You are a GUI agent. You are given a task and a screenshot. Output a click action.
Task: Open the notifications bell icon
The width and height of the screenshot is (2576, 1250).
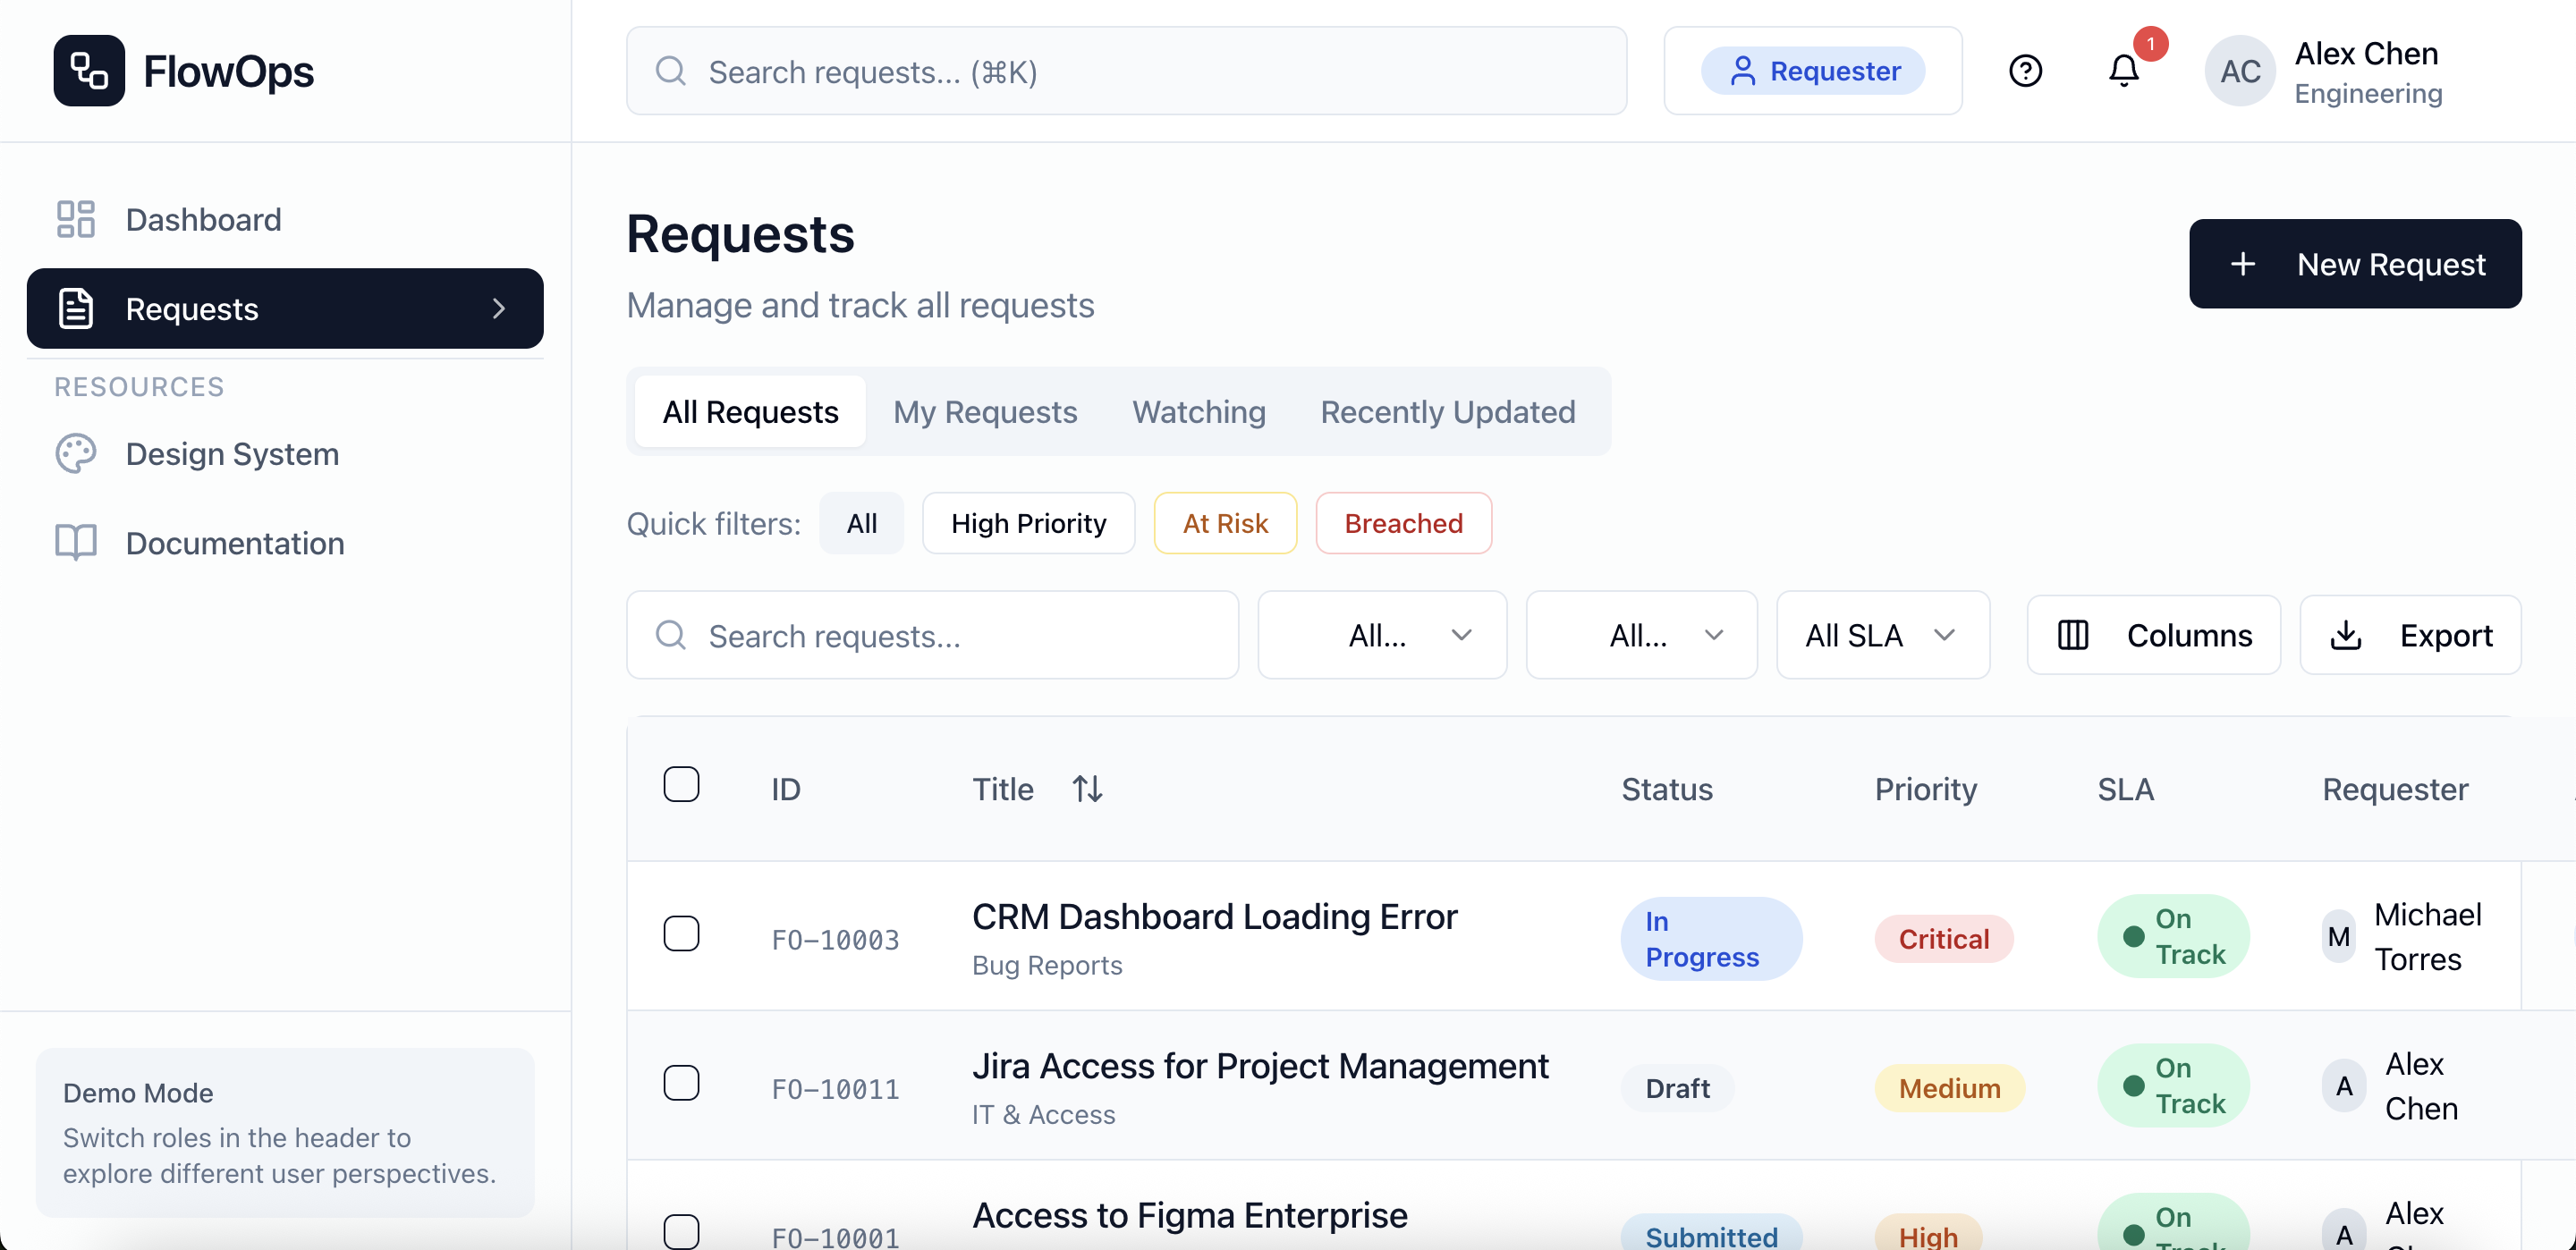pos(2123,71)
